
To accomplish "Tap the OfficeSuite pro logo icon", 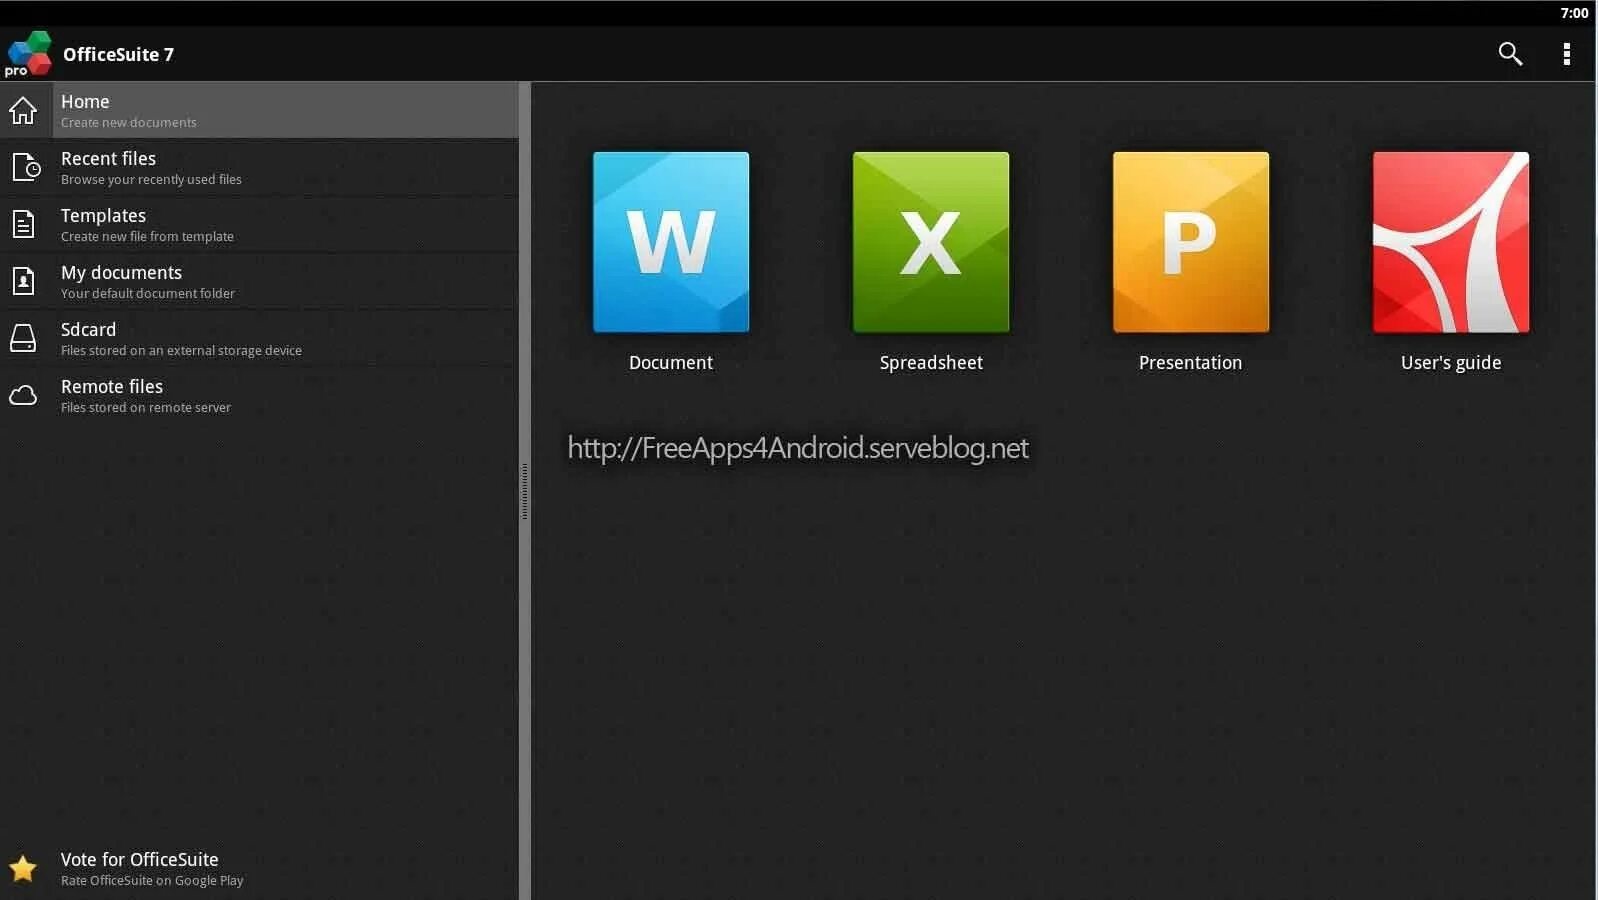I will (x=28, y=54).
